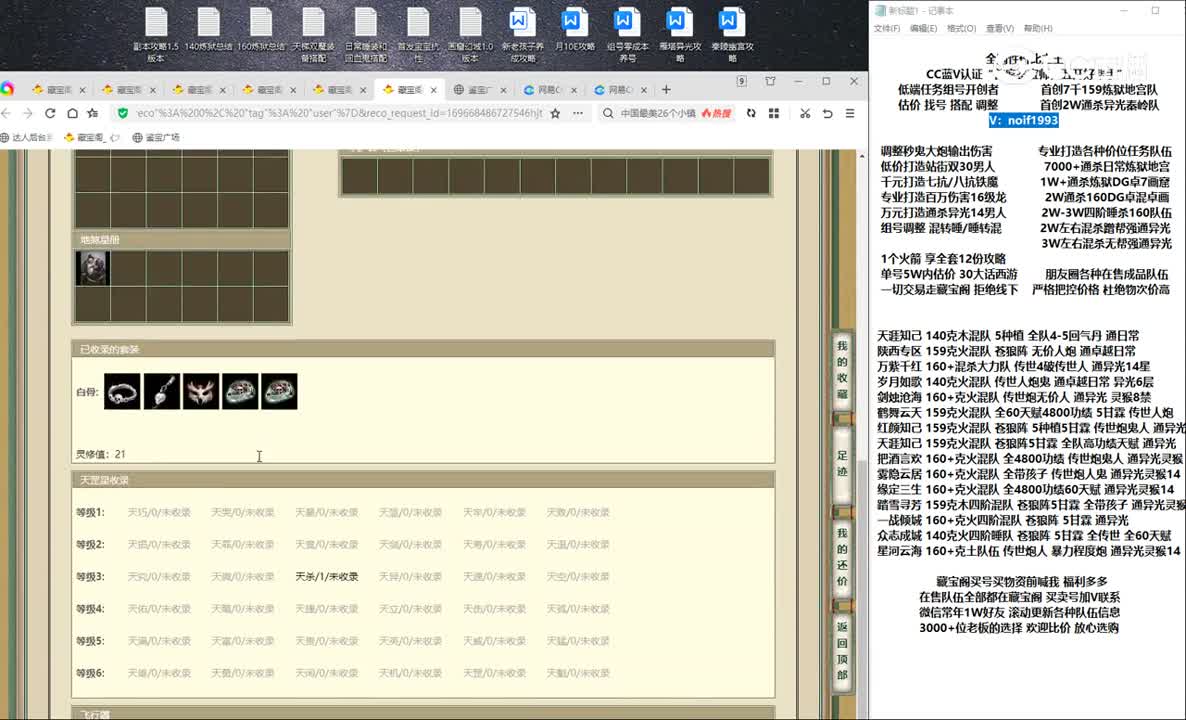
Task: Click the 灵修值: 21 text
Action: pos(101,455)
